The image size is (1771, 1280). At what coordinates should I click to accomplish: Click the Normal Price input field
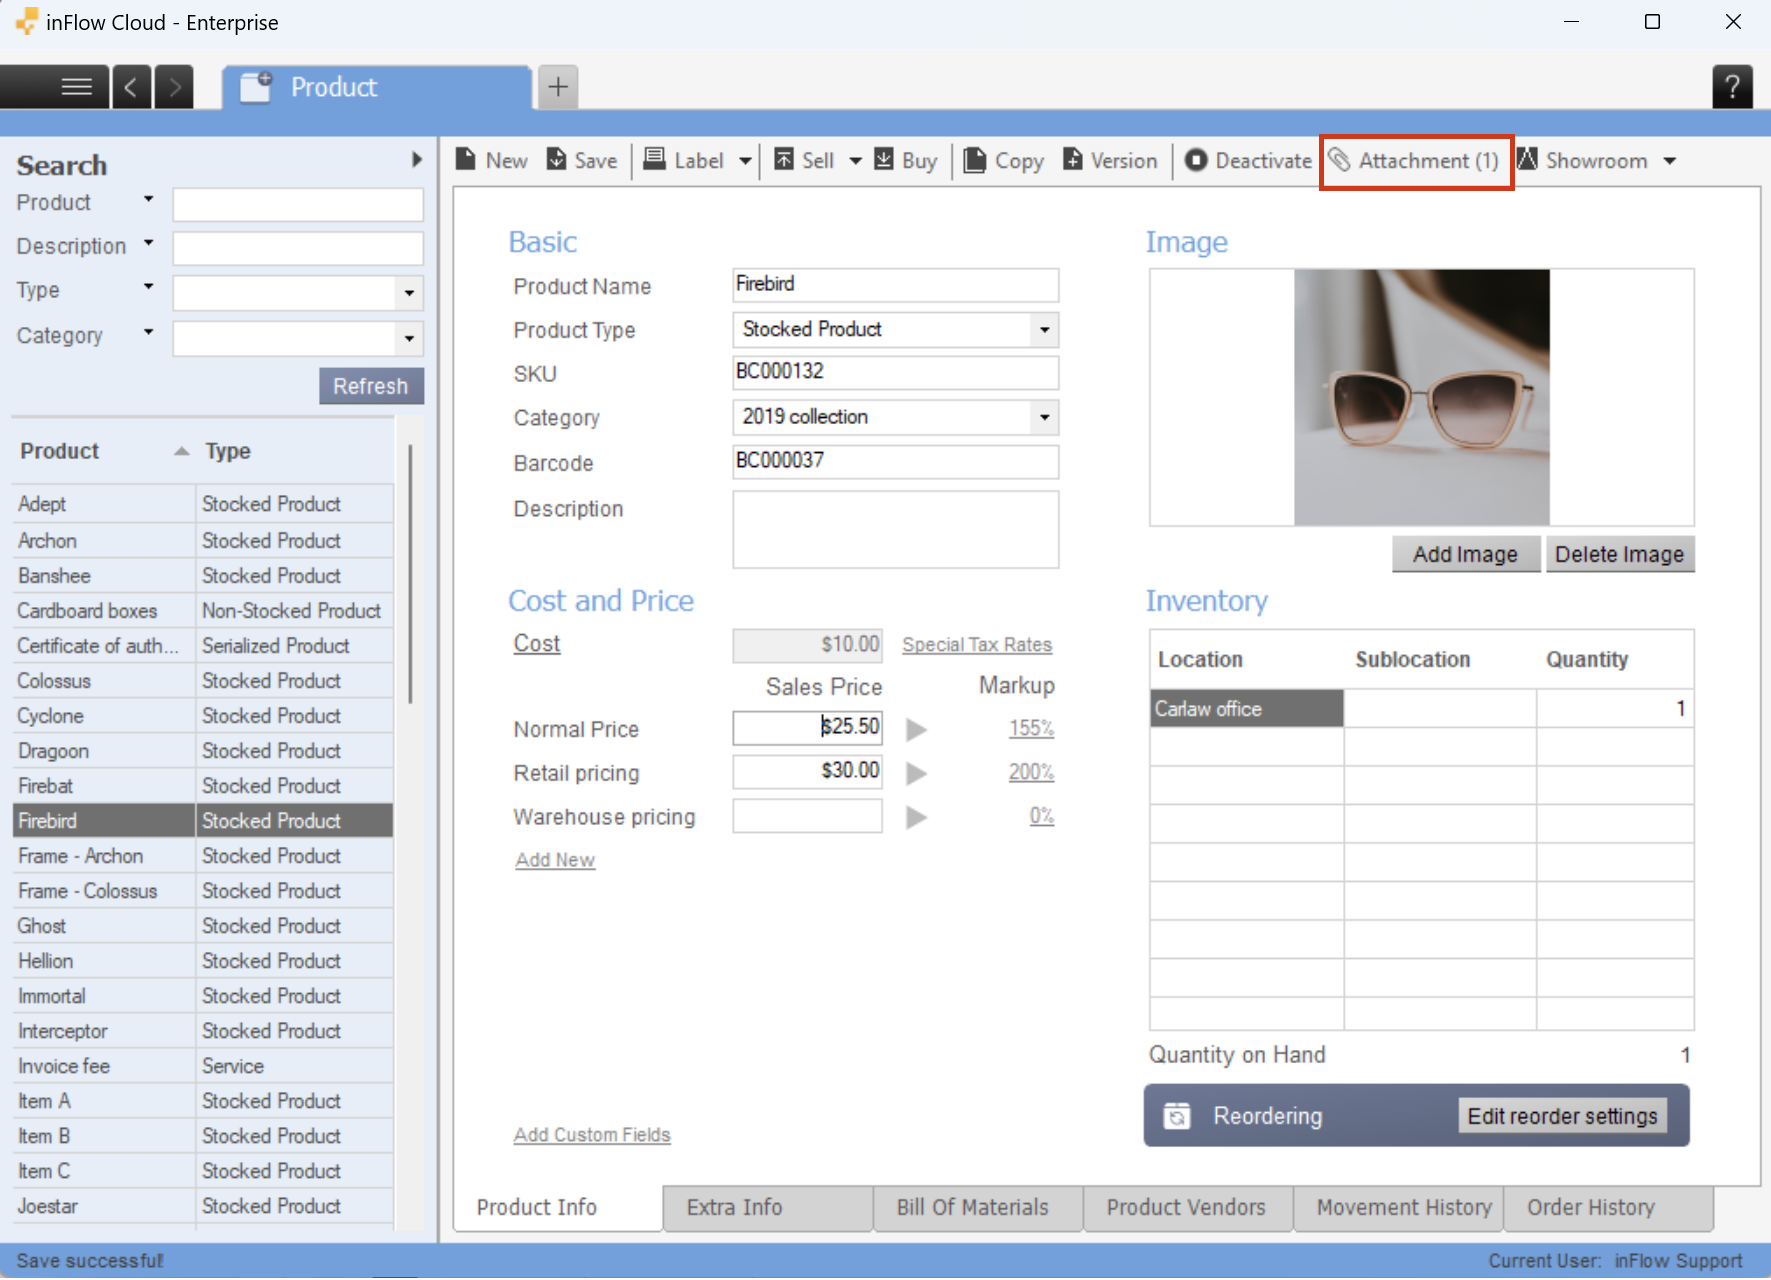tap(807, 727)
